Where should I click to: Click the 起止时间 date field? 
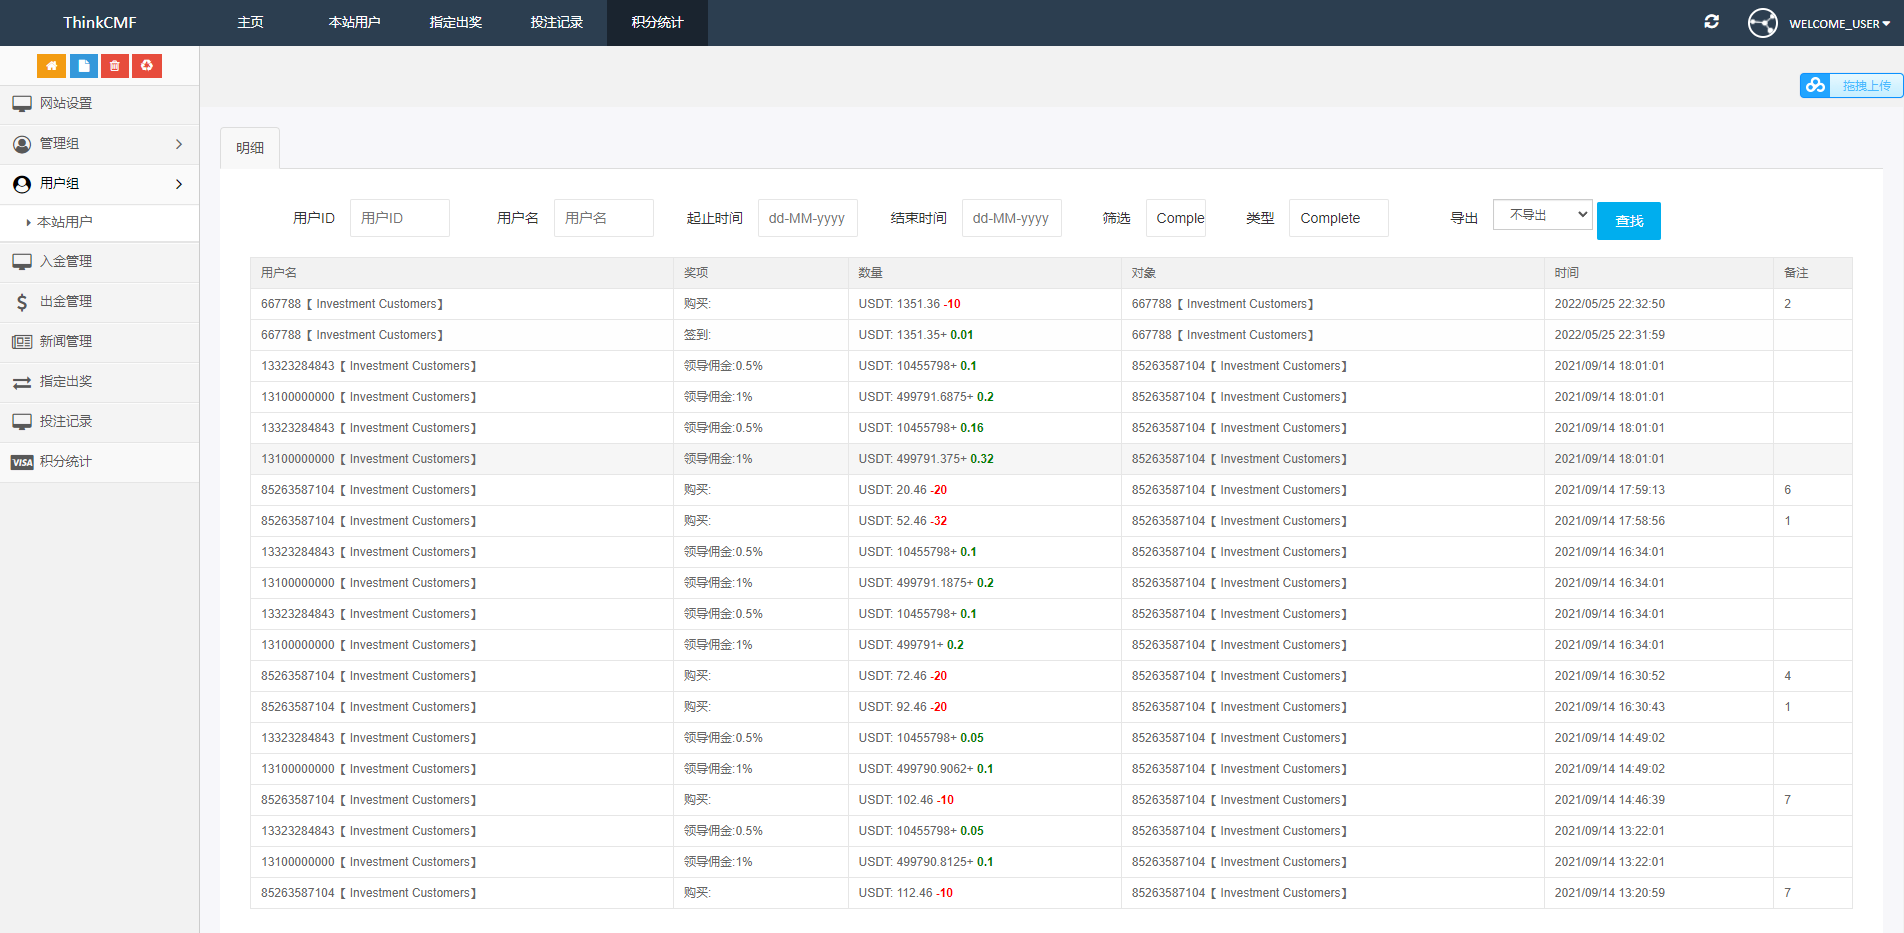click(x=807, y=218)
